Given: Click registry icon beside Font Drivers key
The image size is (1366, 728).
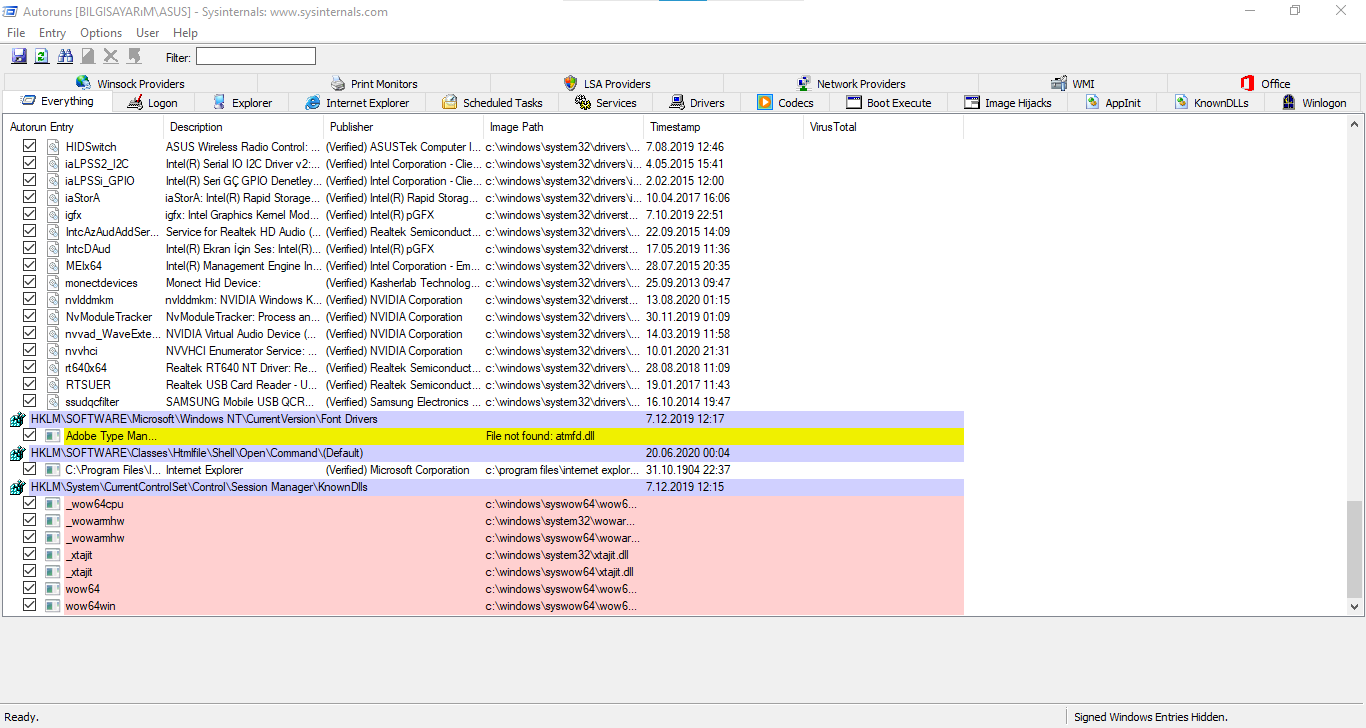Looking at the screenshot, I should click(18, 419).
